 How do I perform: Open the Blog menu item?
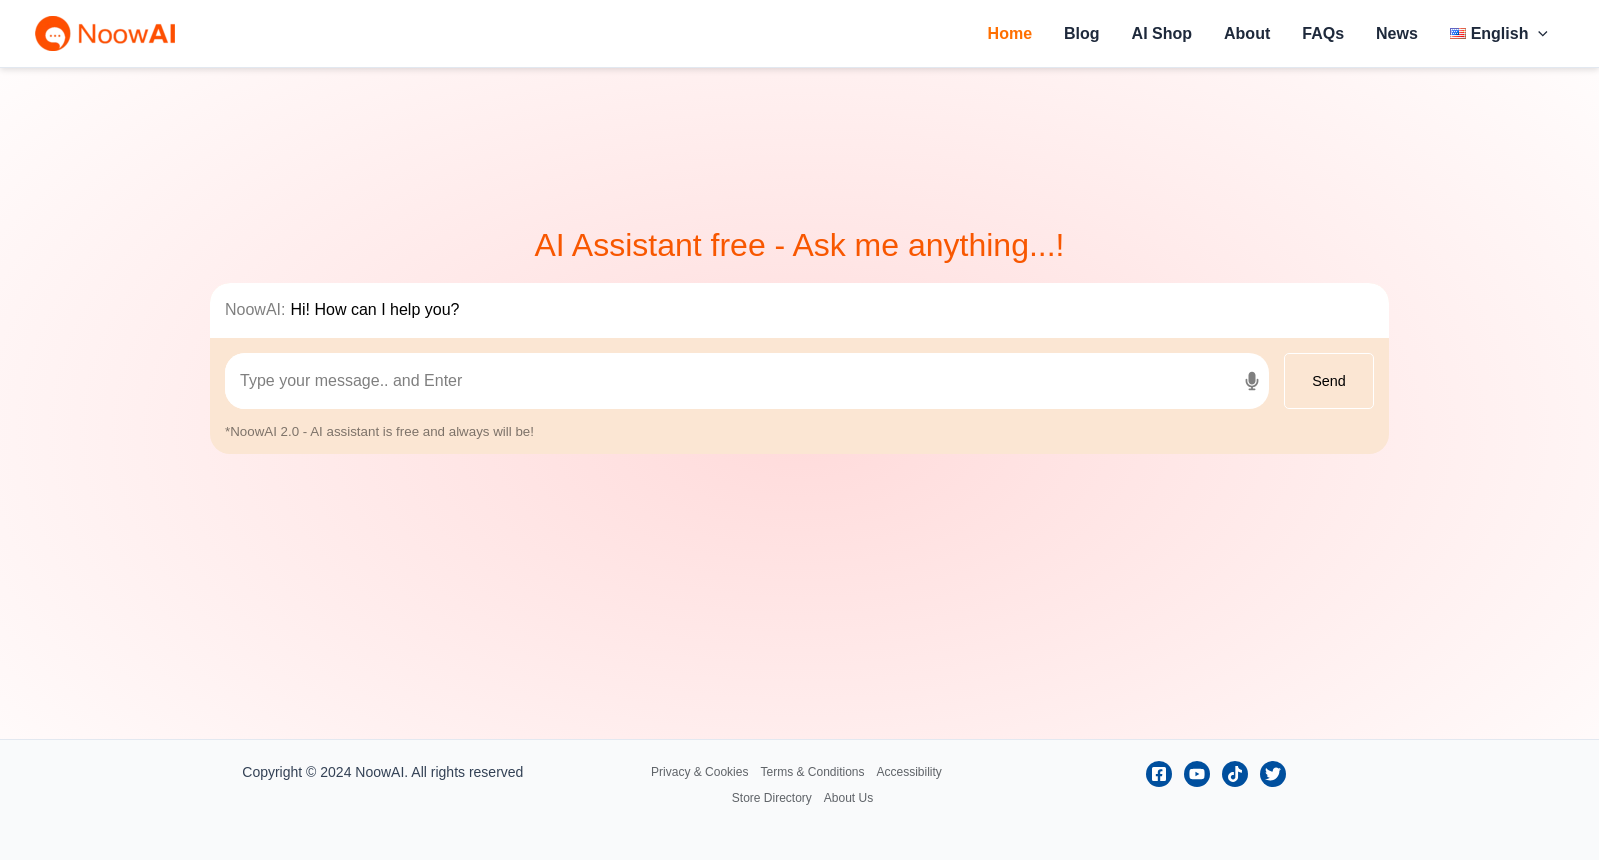point(1081,34)
